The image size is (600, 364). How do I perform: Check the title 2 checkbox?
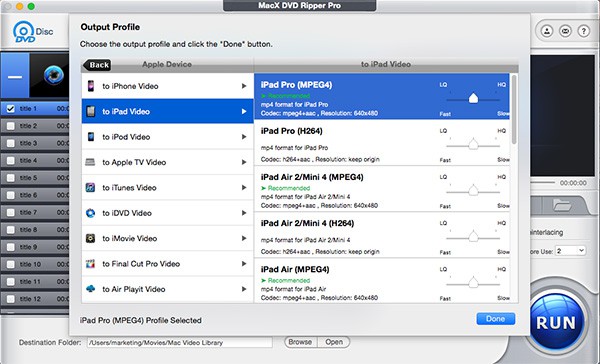point(11,126)
